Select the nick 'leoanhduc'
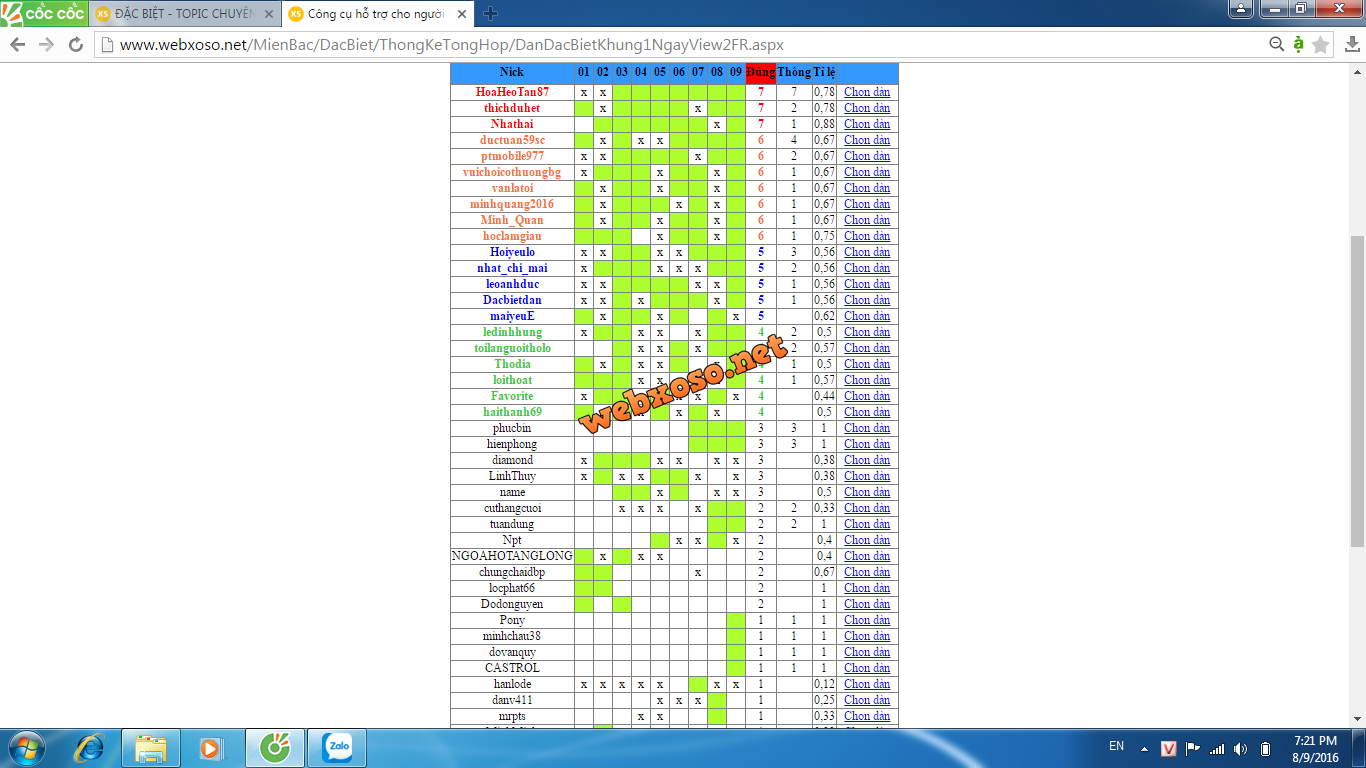The width and height of the screenshot is (1366, 768). coord(512,284)
